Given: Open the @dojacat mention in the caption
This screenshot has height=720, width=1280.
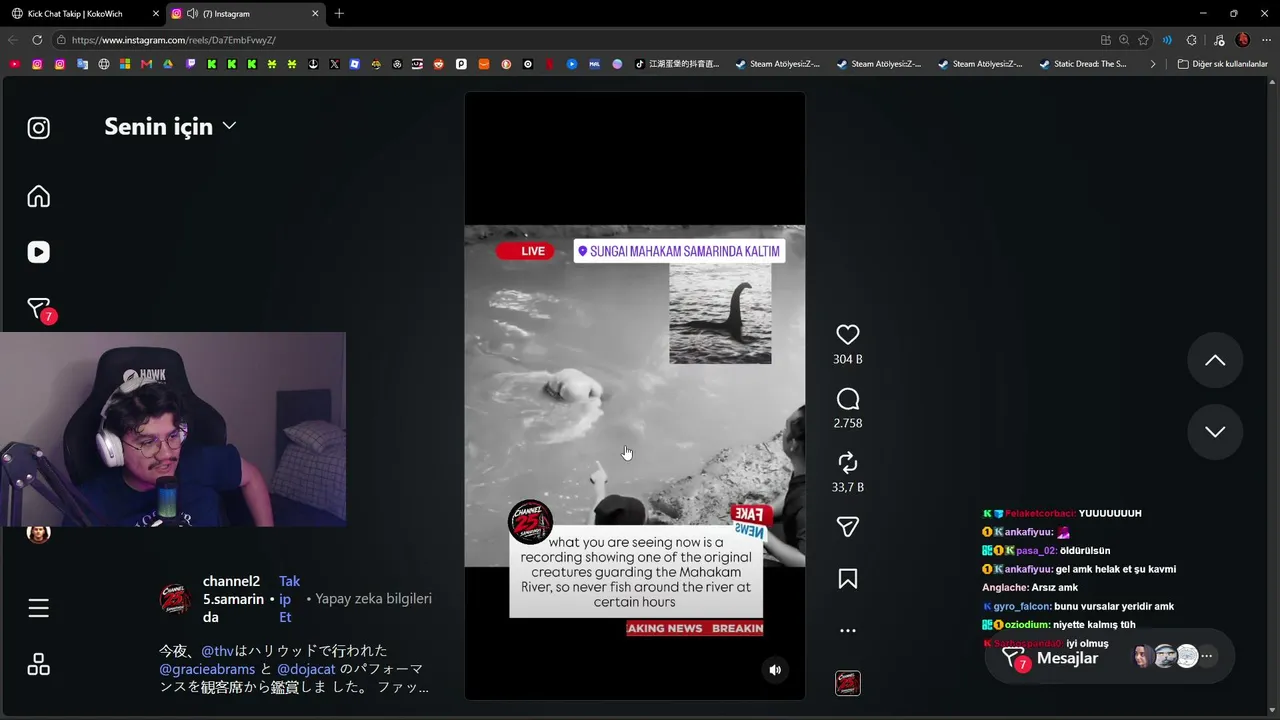Looking at the screenshot, I should click(306, 669).
